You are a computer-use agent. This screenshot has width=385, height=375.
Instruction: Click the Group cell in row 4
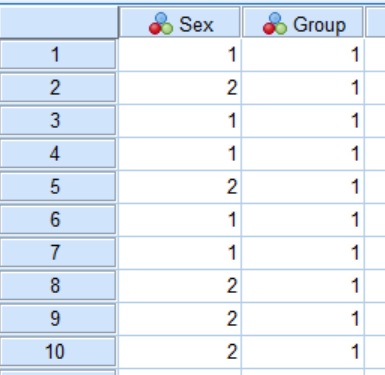click(303, 153)
